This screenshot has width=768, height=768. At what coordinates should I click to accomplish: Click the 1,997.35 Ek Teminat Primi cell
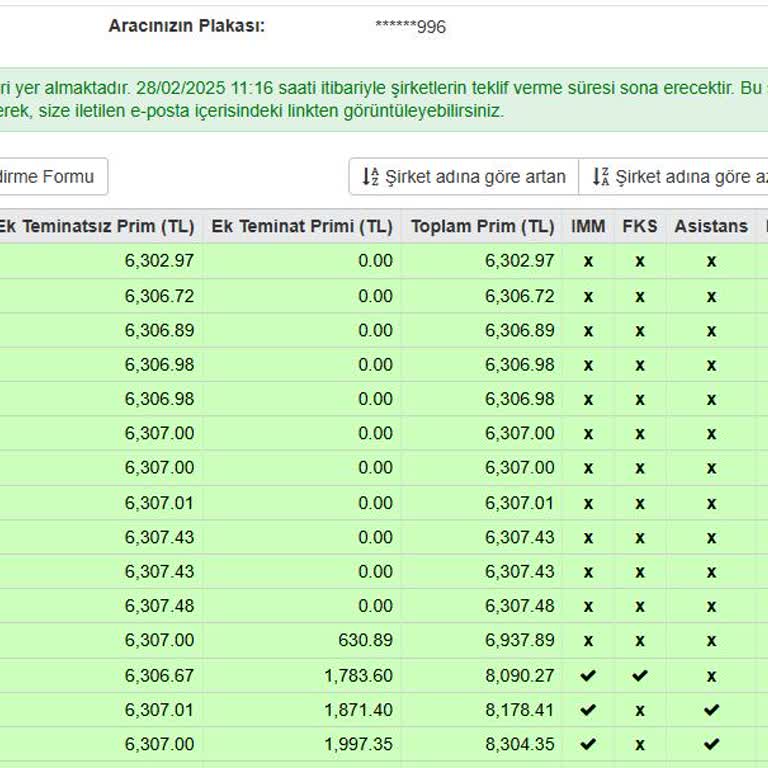click(x=358, y=744)
